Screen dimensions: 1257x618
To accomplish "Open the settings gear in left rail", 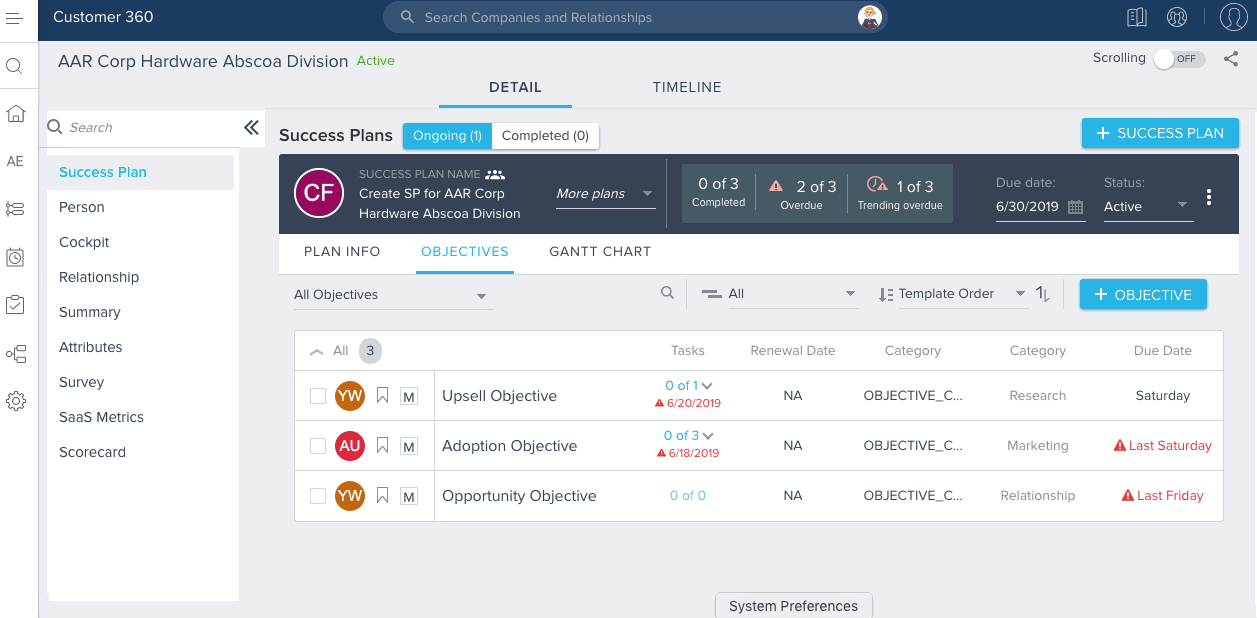I will click(15, 401).
